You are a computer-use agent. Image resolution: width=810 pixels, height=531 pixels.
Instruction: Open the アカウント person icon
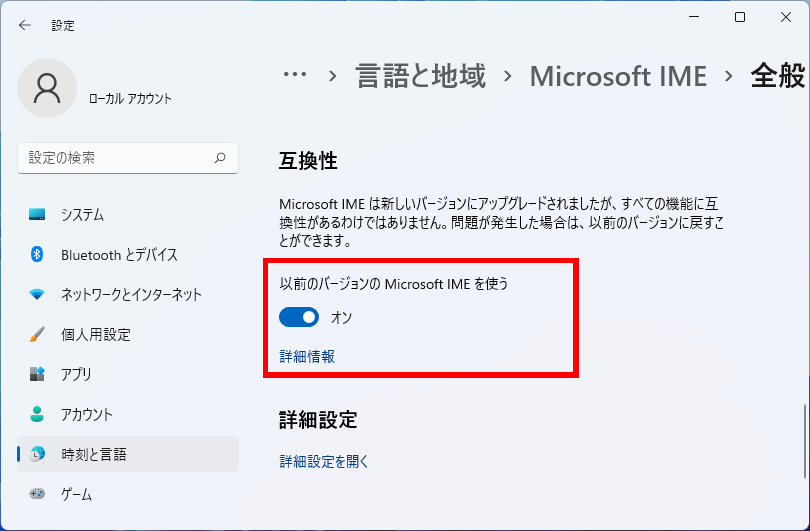point(37,414)
